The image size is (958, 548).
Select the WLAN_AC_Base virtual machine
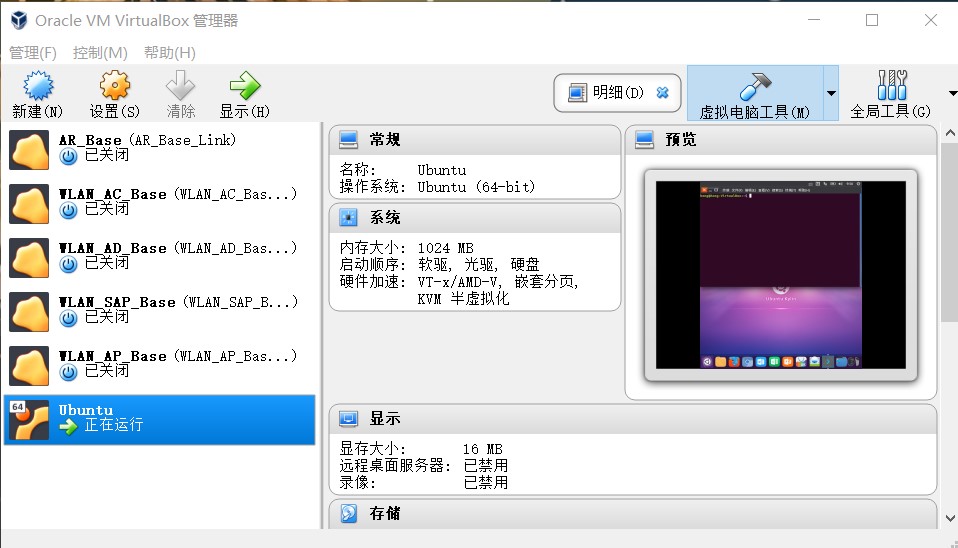click(159, 203)
